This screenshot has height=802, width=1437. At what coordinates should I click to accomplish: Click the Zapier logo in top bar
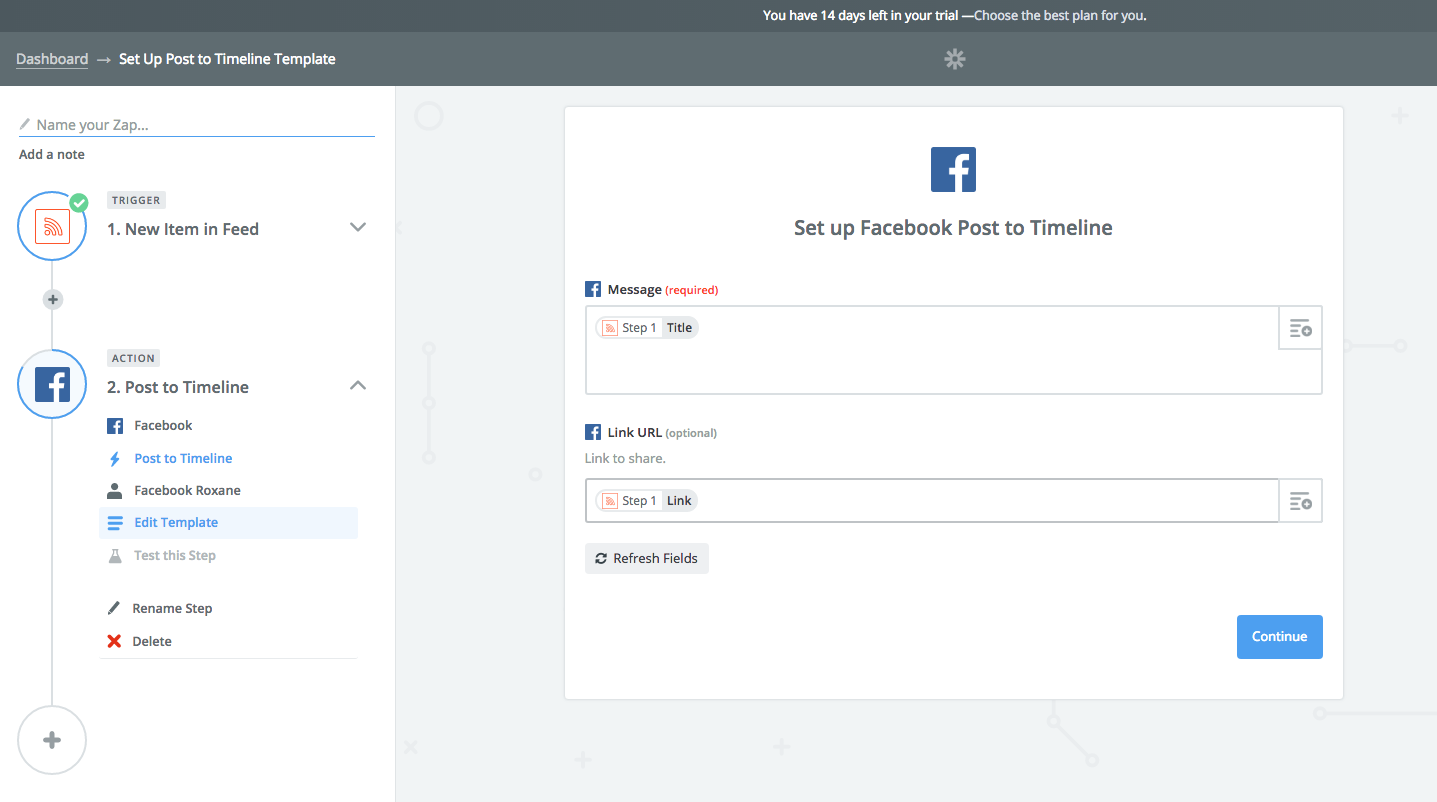click(x=955, y=60)
